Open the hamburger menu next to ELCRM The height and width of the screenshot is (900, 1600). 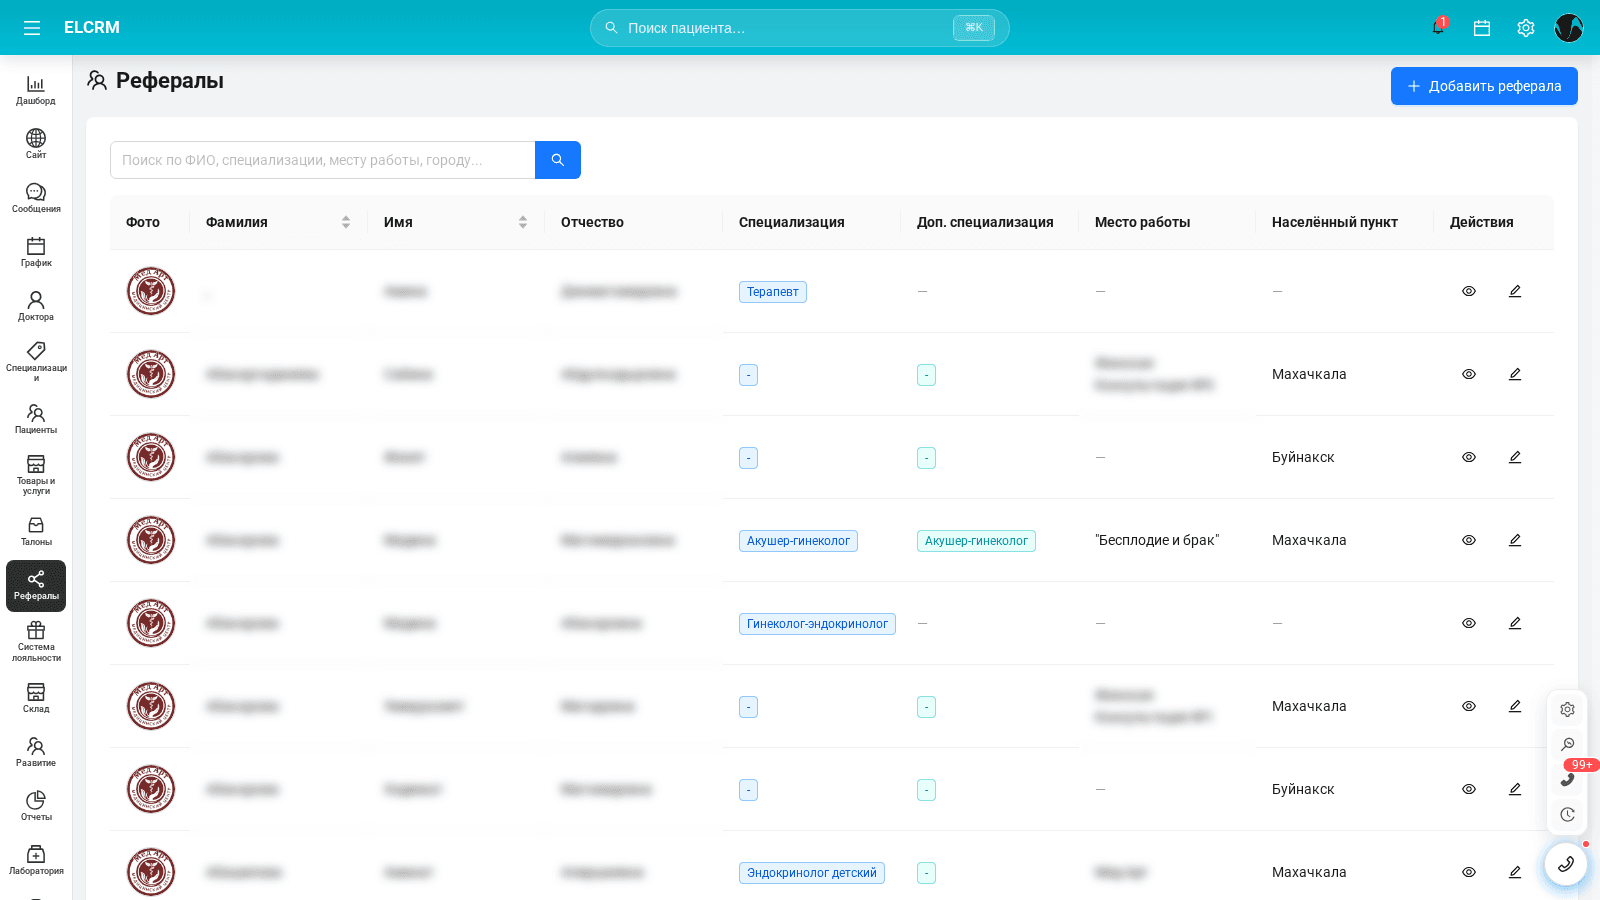(x=32, y=28)
